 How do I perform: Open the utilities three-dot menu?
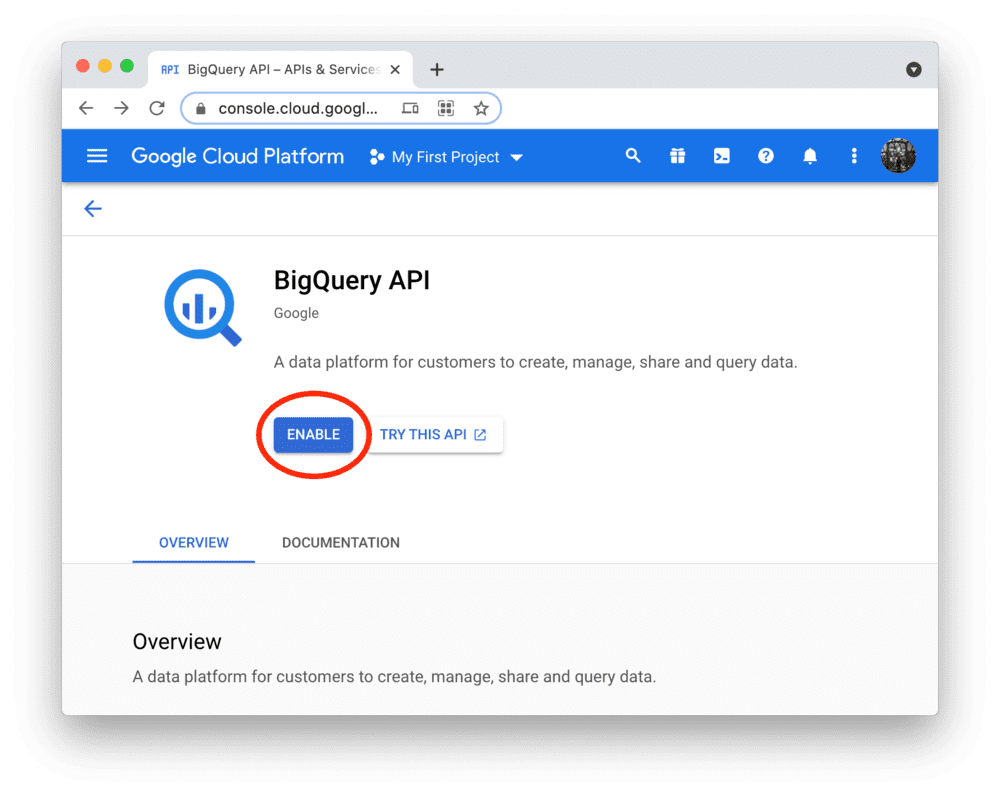point(854,156)
